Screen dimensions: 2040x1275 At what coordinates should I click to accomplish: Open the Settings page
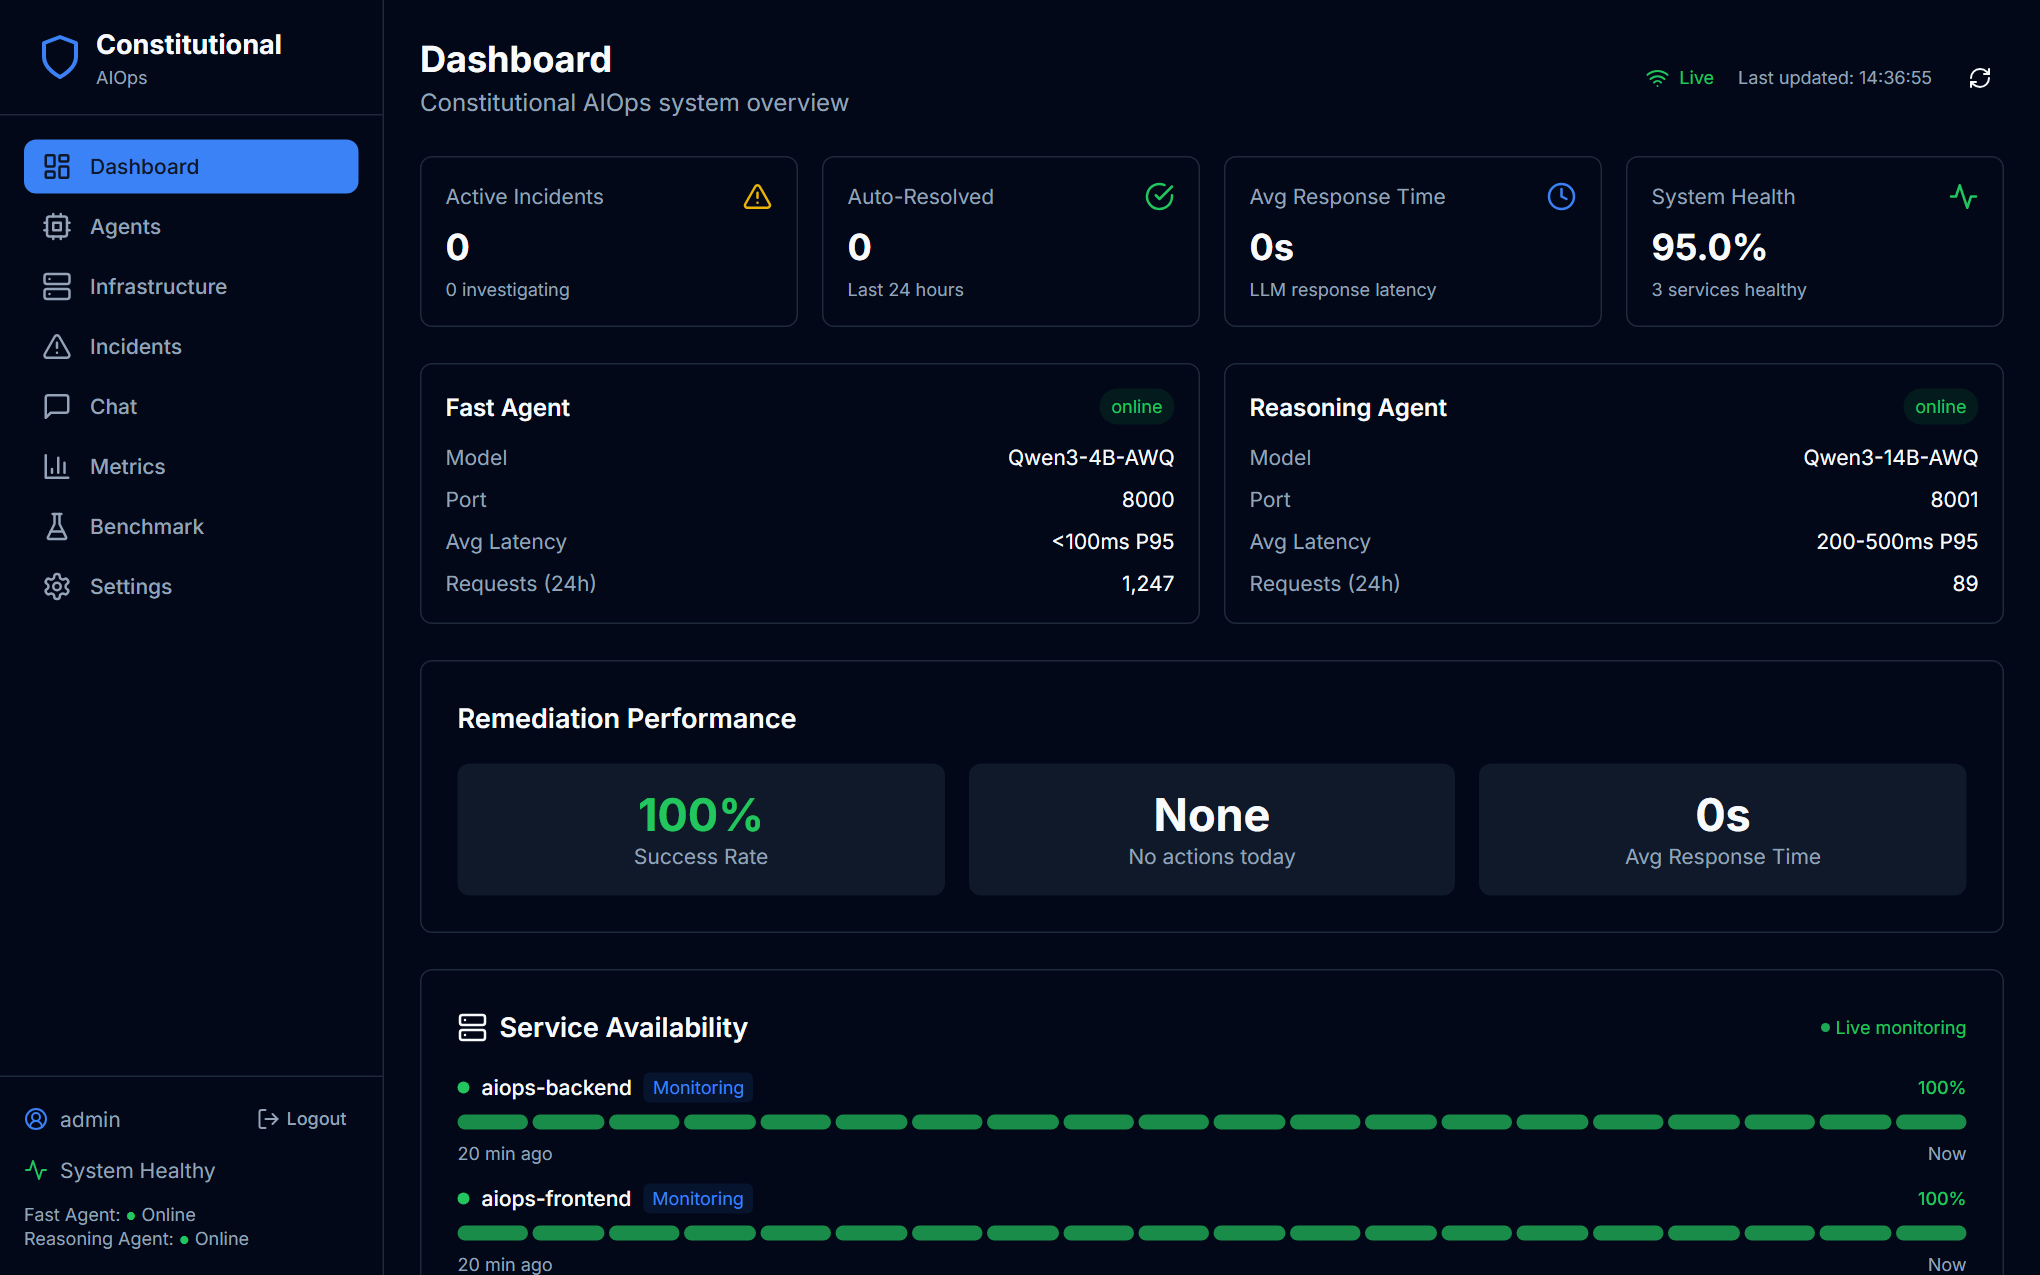pos(191,586)
